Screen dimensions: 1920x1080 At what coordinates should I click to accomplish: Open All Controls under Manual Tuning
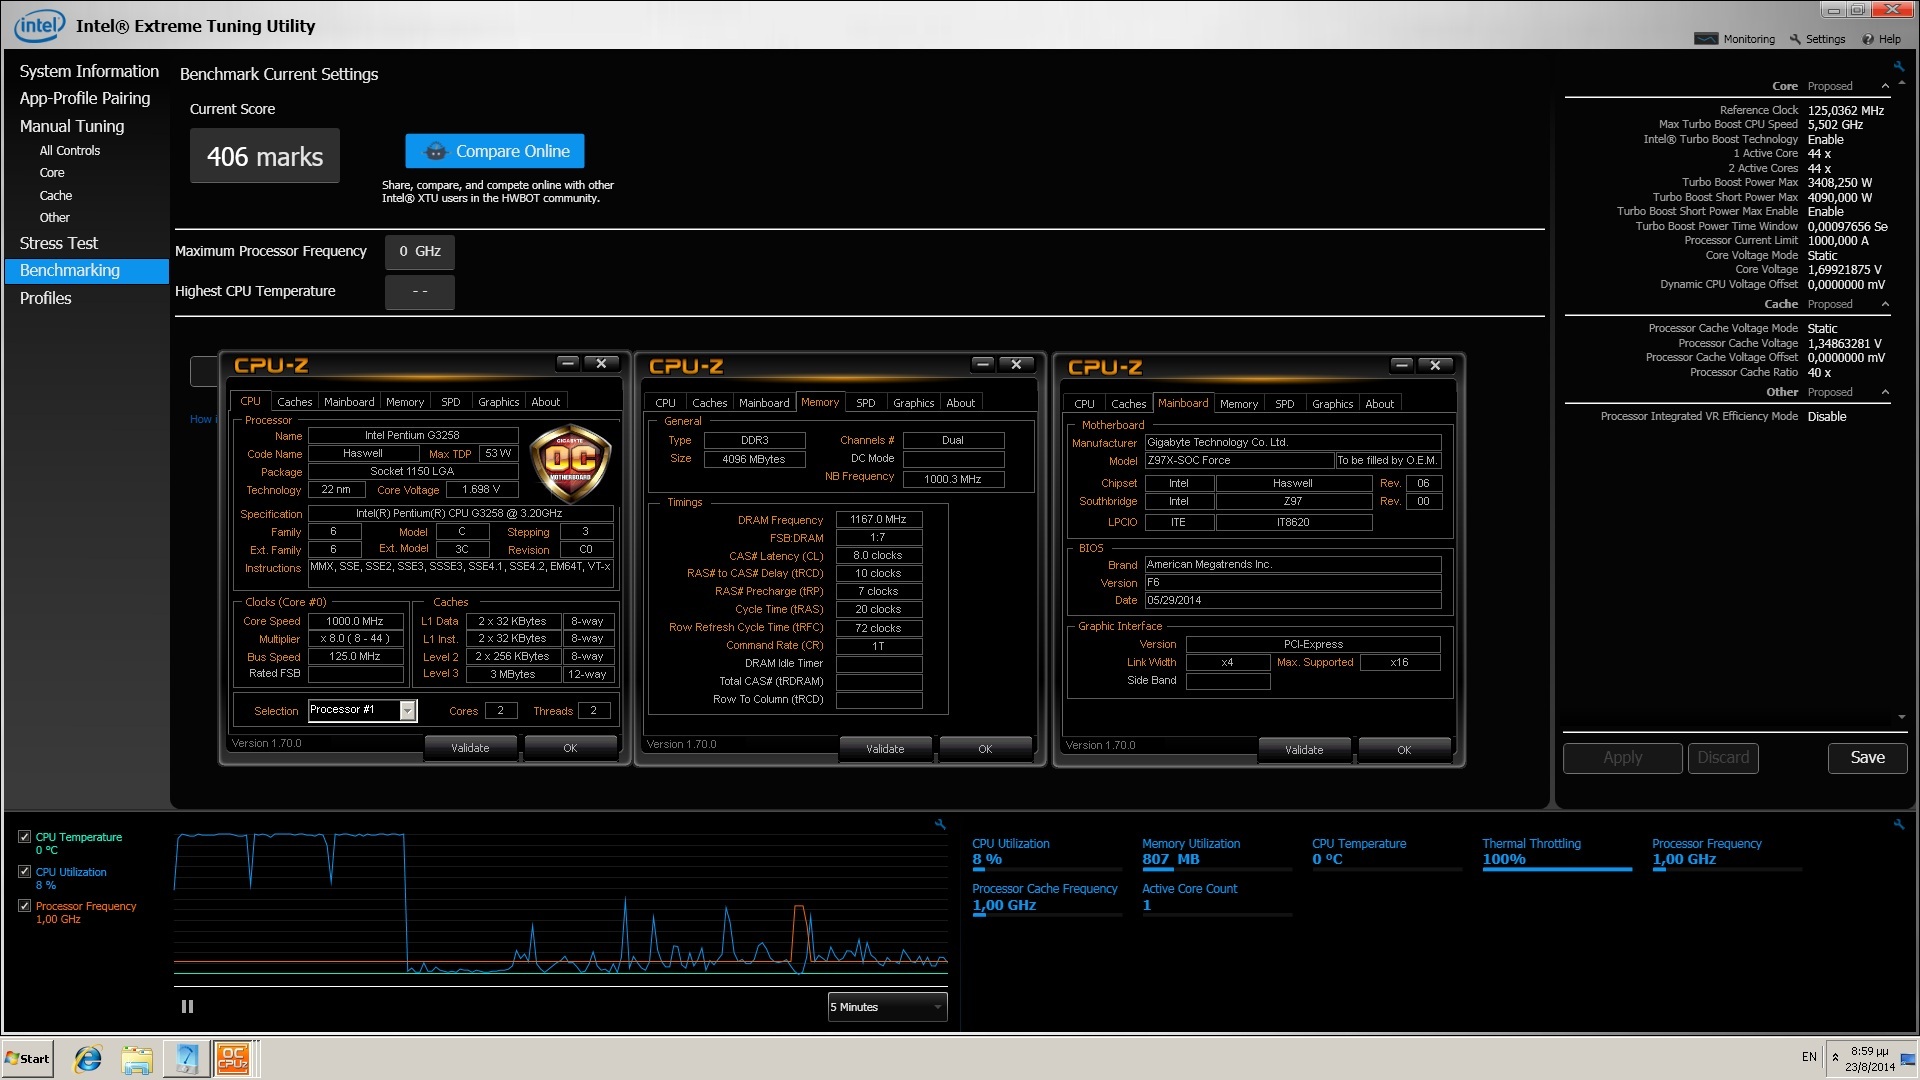coord(70,151)
